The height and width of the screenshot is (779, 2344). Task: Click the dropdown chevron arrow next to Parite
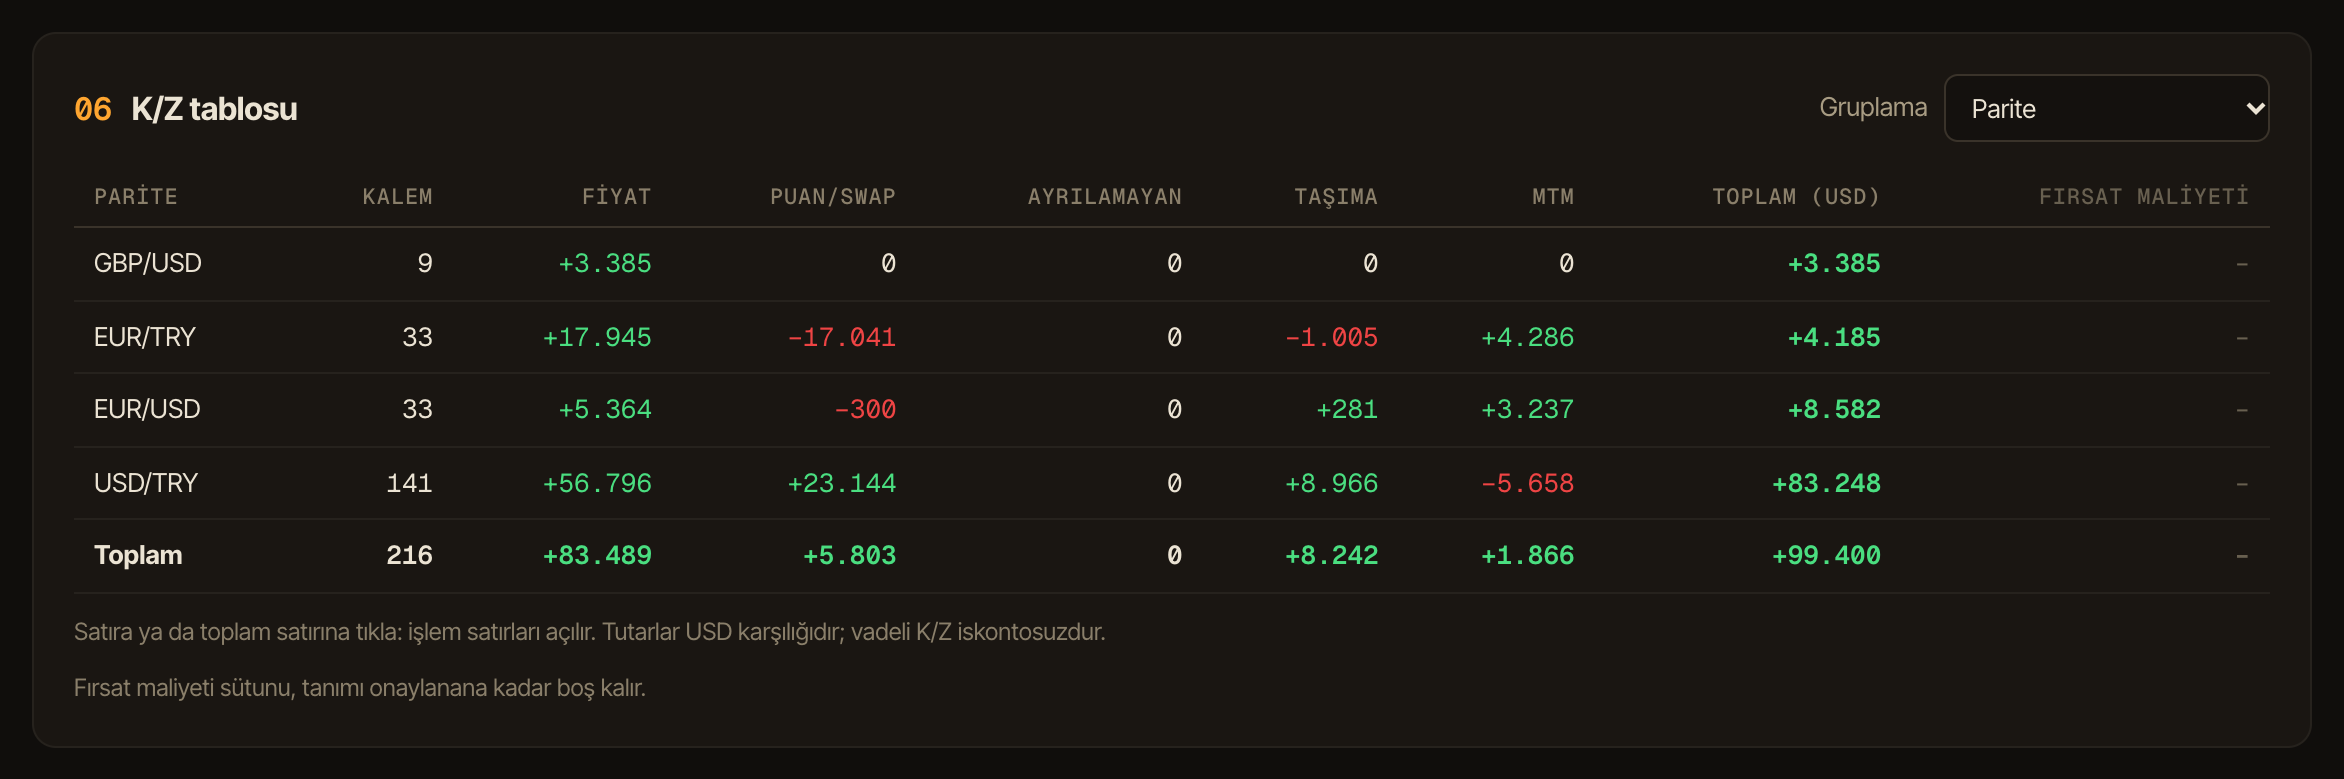click(2255, 108)
